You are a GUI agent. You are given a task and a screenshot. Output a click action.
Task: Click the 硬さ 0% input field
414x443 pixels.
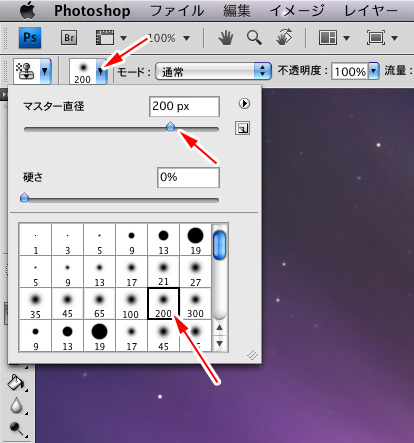[188, 177]
